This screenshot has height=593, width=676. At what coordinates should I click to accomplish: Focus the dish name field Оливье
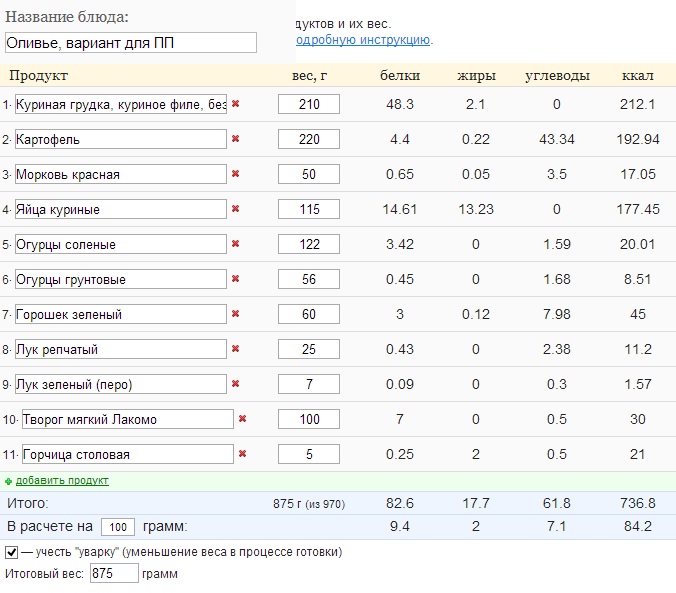click(131, 43)
